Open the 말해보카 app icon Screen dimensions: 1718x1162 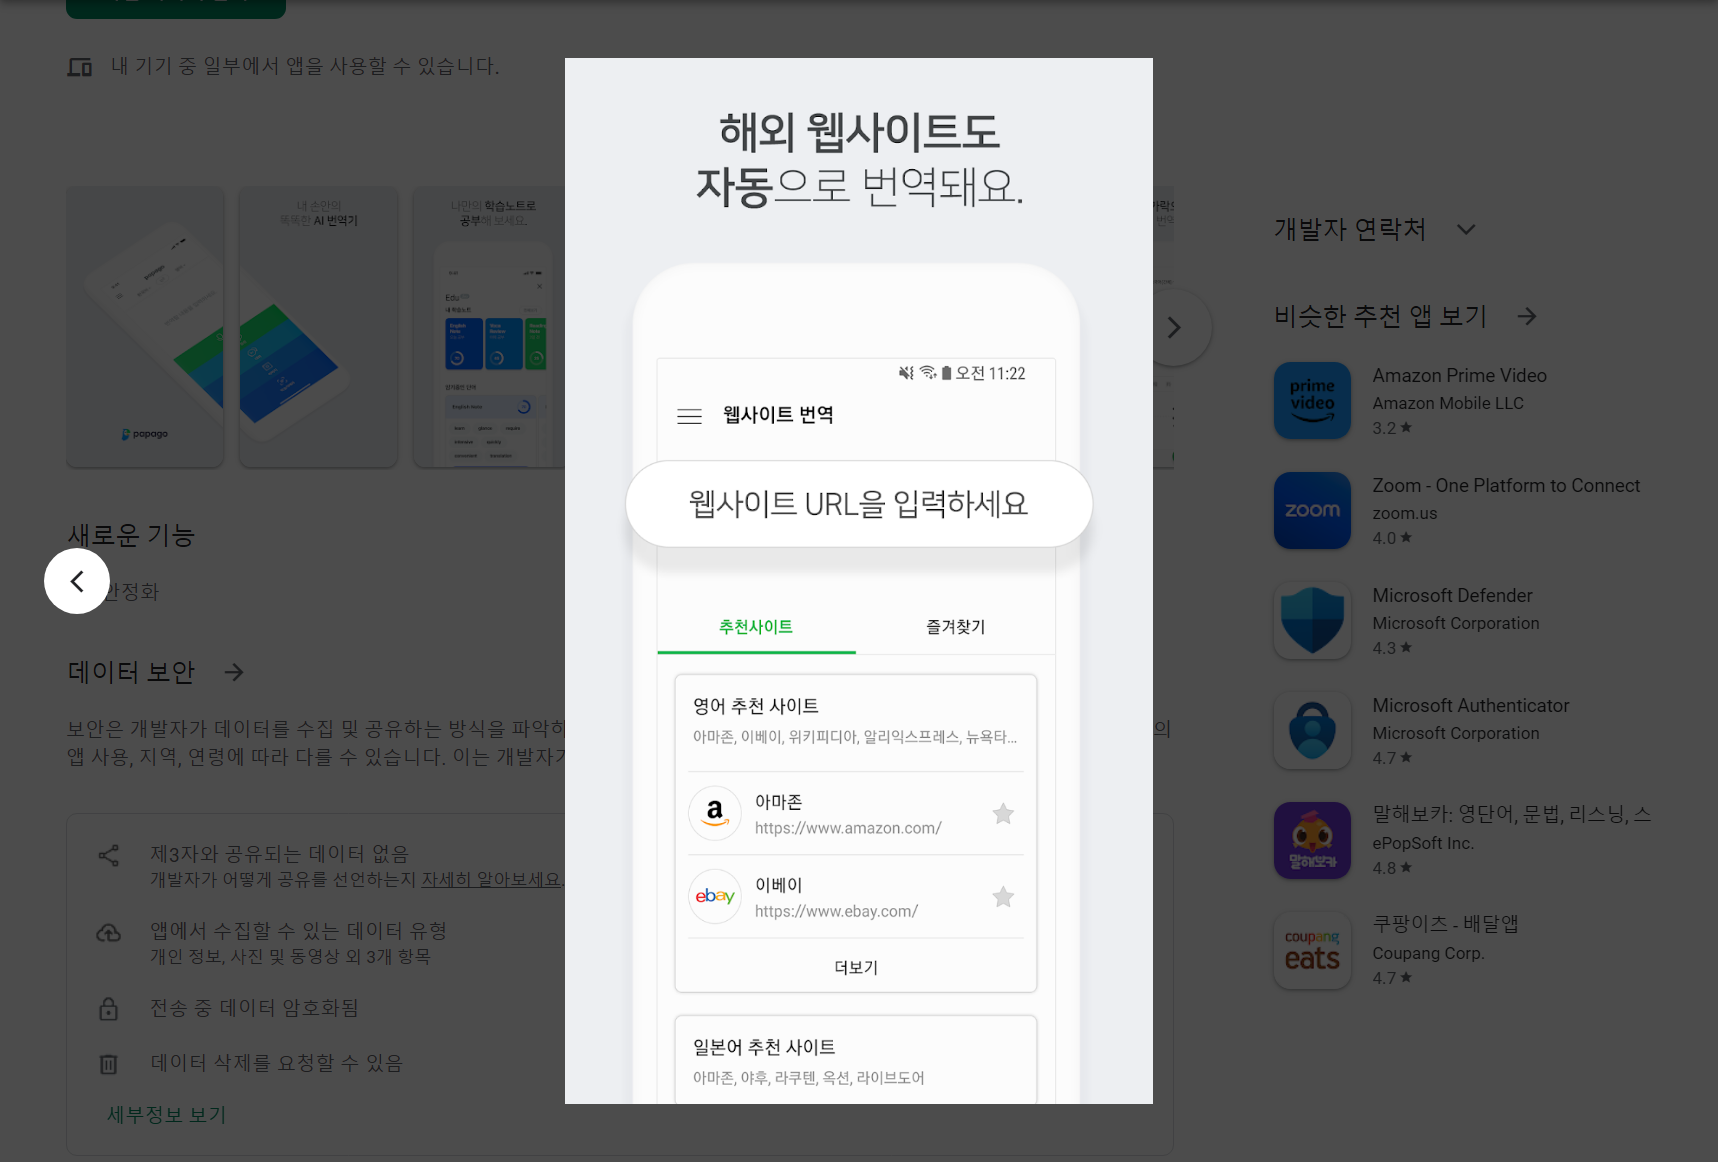click(x=1312, y=840)
